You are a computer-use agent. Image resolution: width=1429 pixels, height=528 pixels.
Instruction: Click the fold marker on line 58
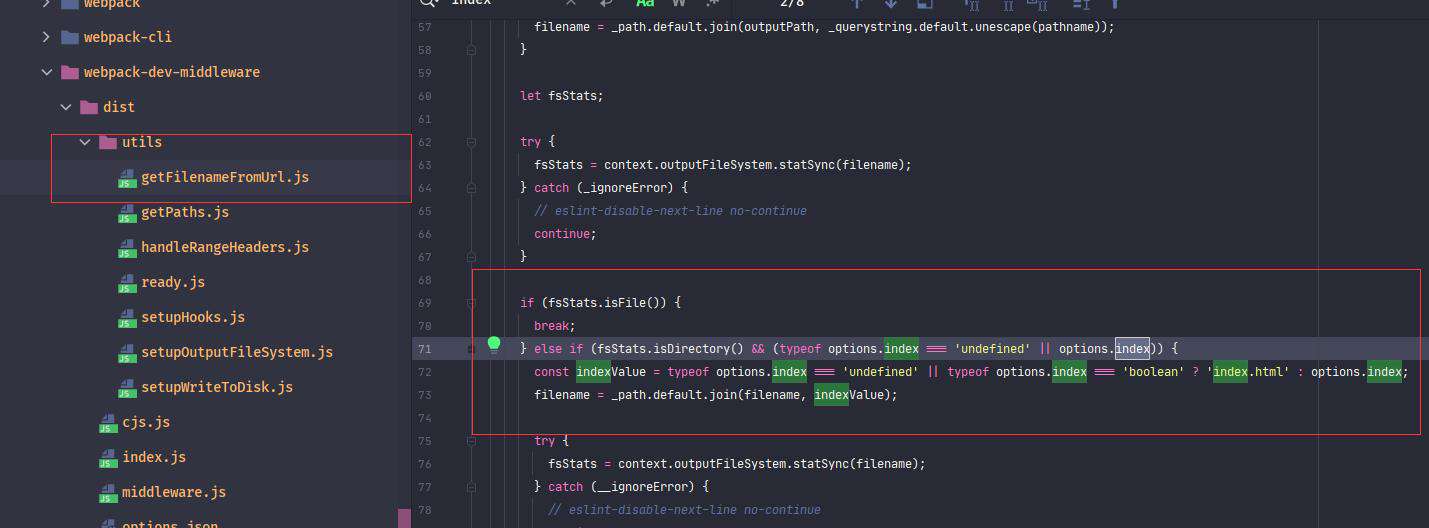470,49
